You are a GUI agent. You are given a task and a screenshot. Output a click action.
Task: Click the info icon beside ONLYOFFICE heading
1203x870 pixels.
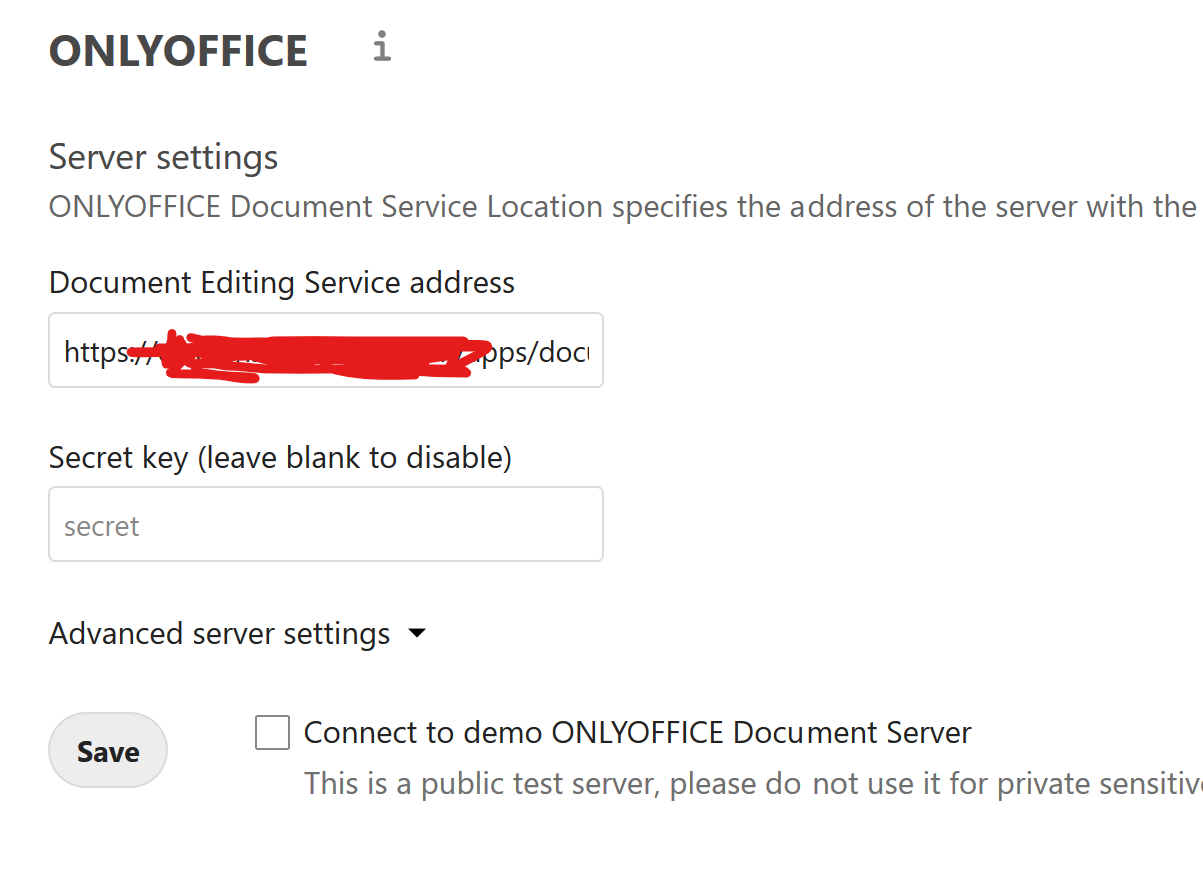point(381,47)
